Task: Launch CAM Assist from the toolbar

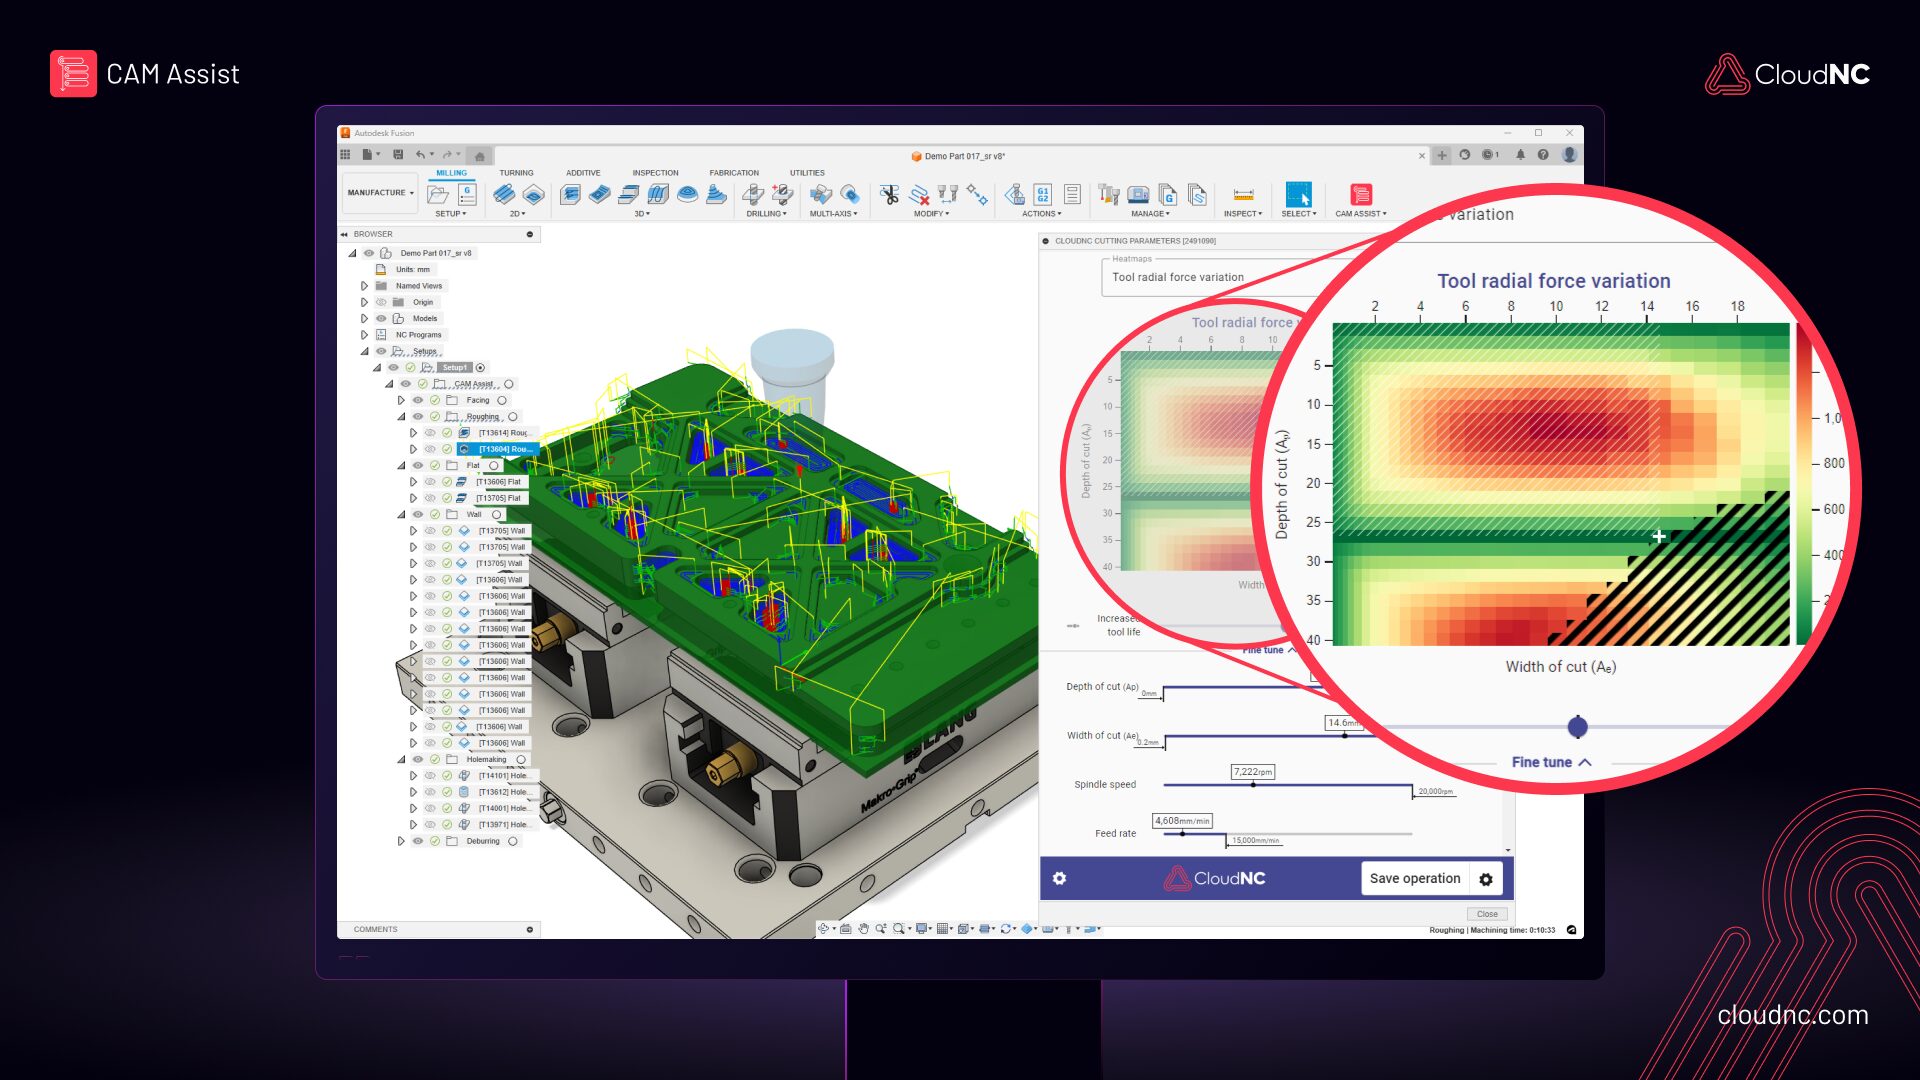Action: point(1360,196)
